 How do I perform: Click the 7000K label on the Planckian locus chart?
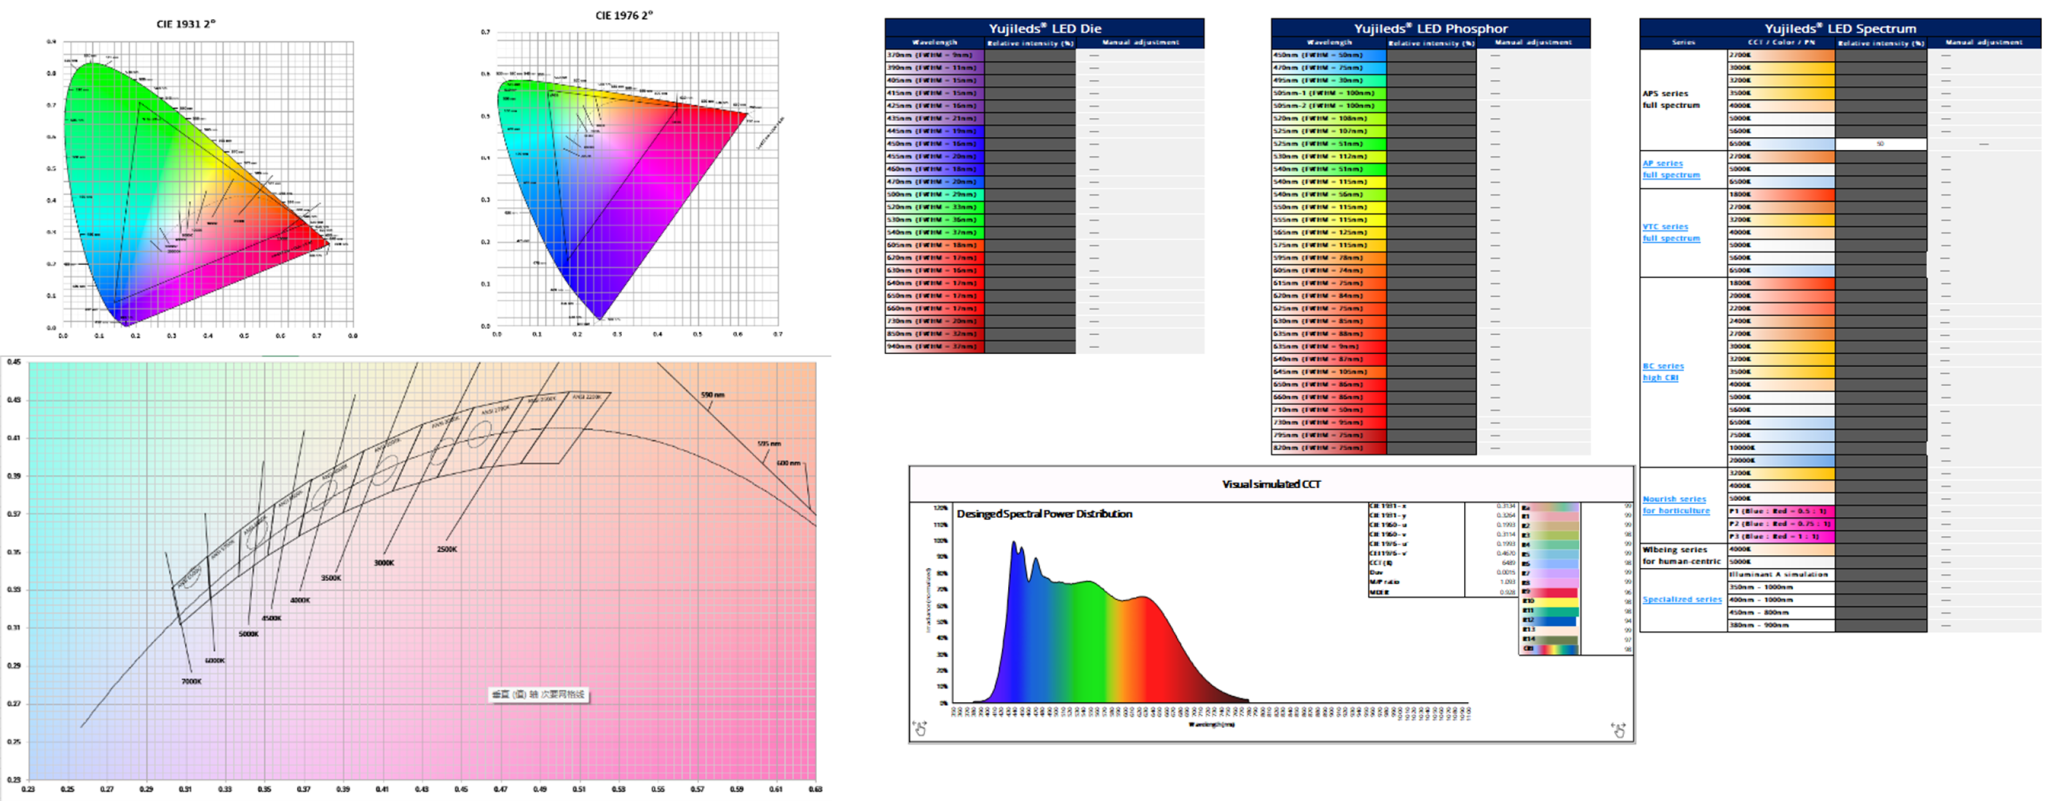click(191, 681)
